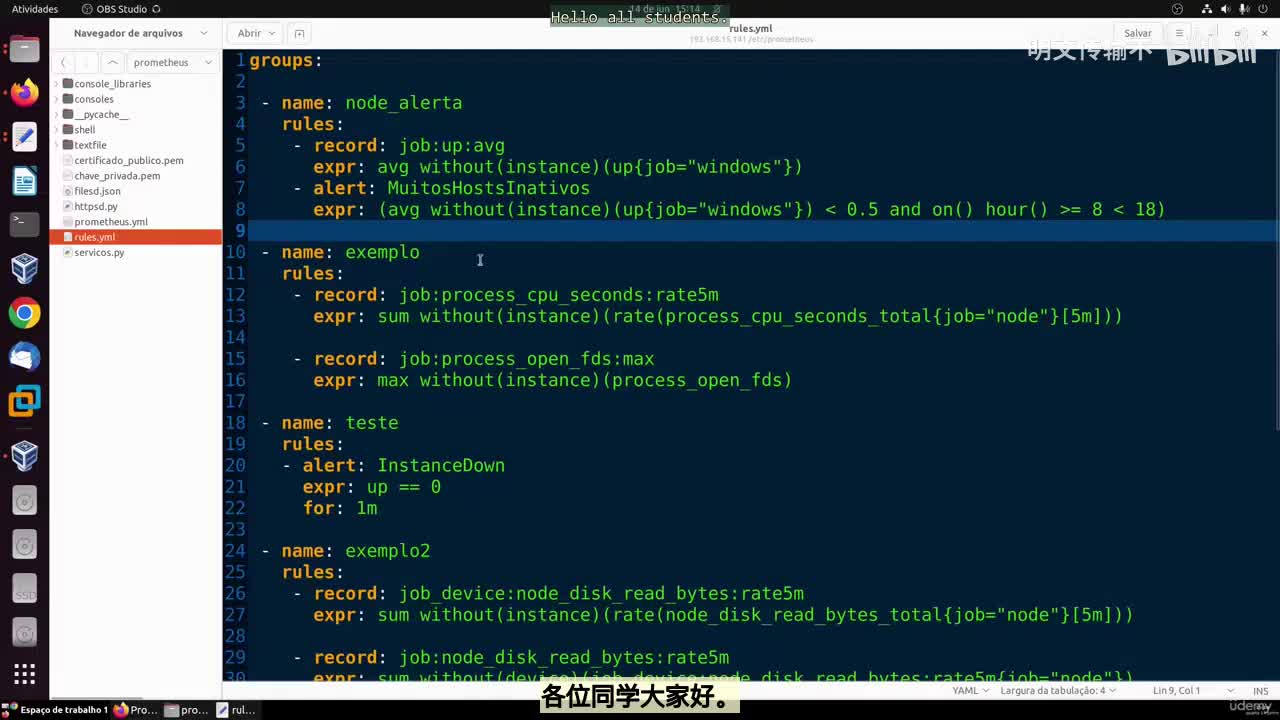Click Atividades in the top bar
Viewport: 1280px width, 720px height.
(35, 9)
